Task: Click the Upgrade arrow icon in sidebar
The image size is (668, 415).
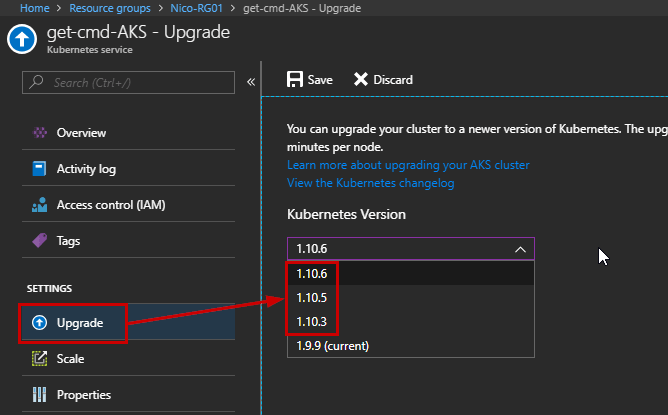Action: click(40, 323)
